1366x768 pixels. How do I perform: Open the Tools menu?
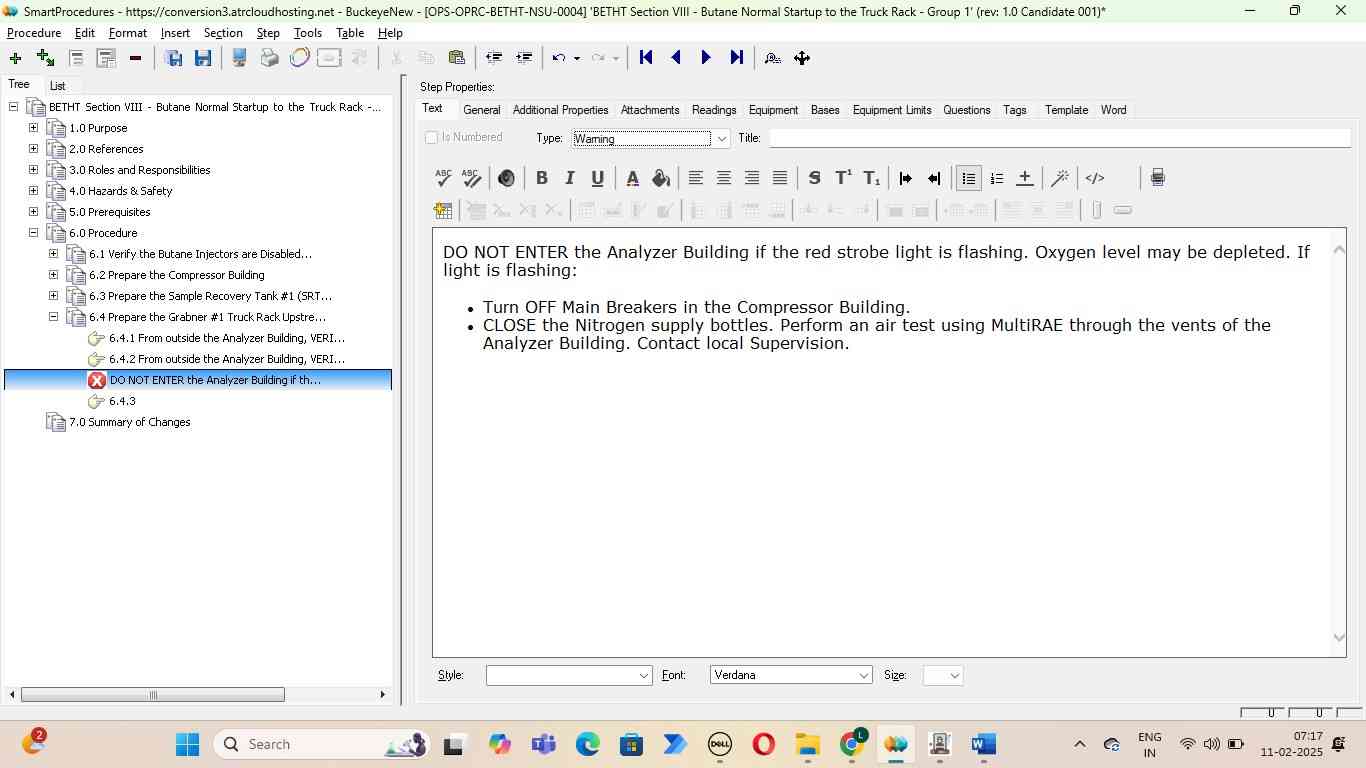[308, 33]
